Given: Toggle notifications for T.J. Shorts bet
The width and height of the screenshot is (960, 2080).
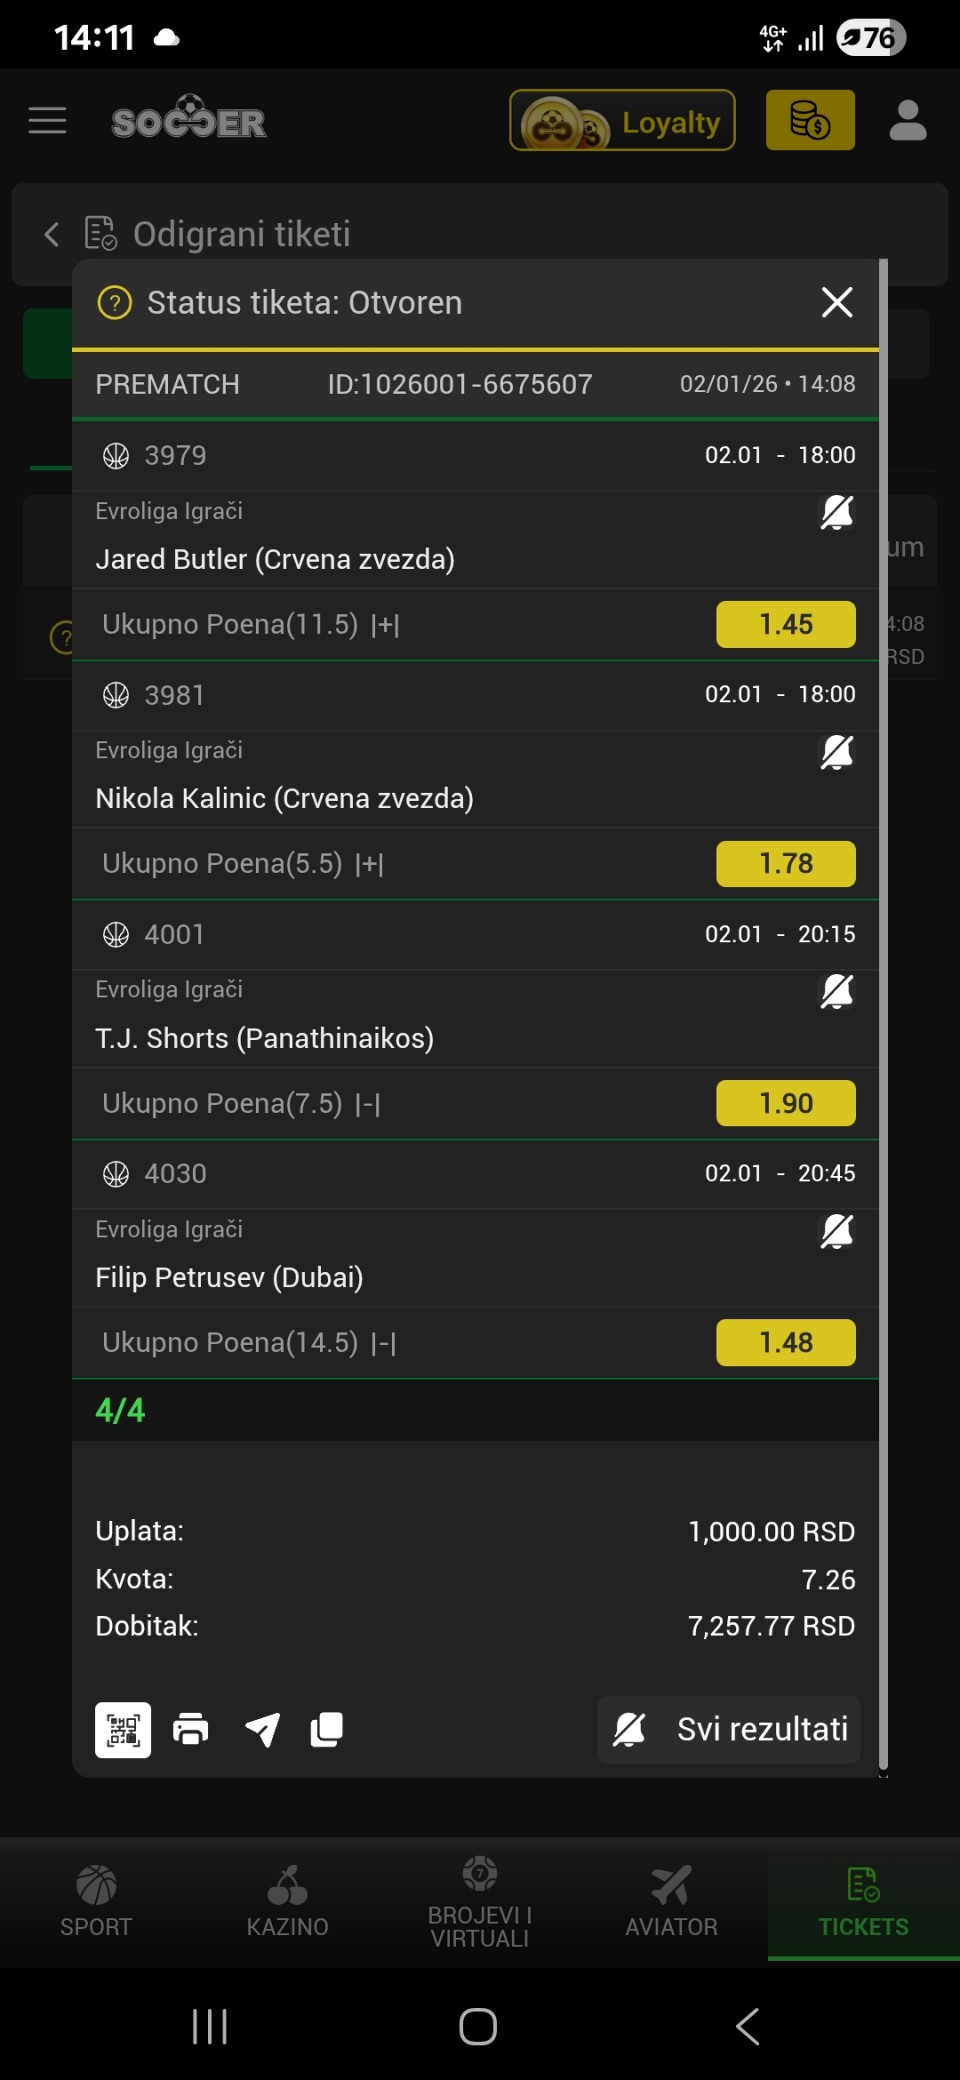Looking at the screenshot, I should tap(836, 991).
